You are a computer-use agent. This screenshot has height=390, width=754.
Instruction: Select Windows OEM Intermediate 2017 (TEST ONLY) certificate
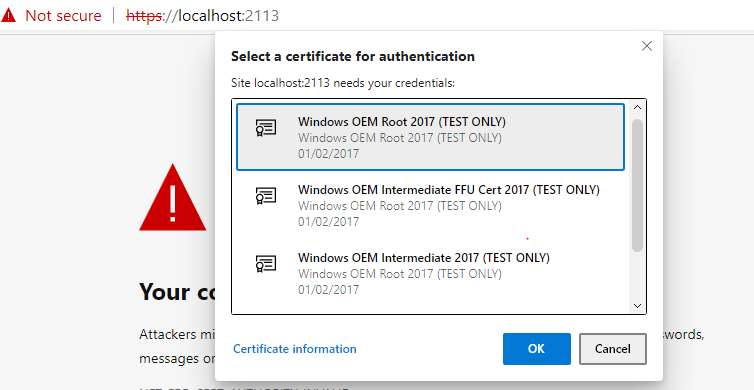(x=430, y=273)
